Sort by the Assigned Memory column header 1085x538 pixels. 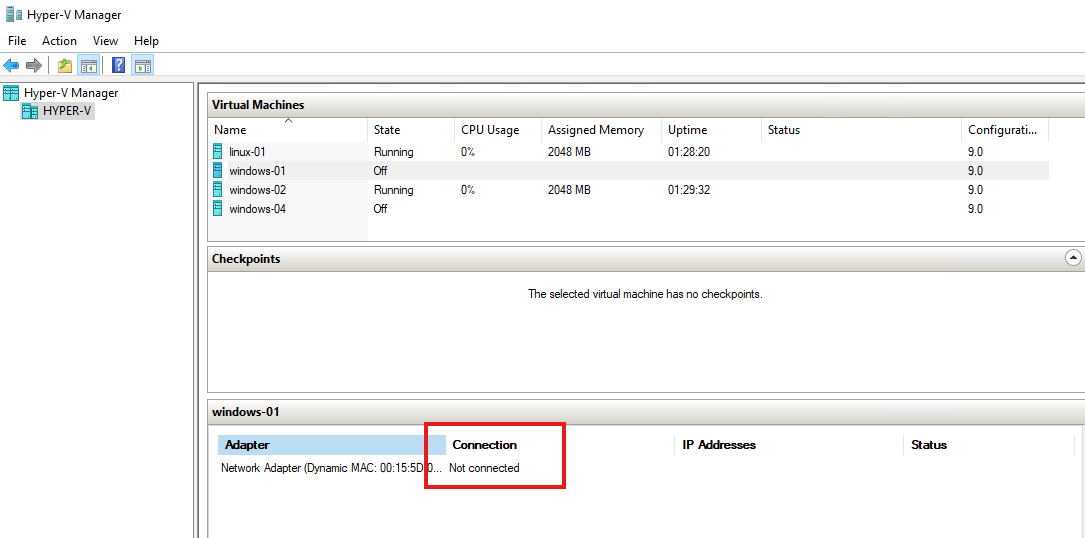point(595,130)
